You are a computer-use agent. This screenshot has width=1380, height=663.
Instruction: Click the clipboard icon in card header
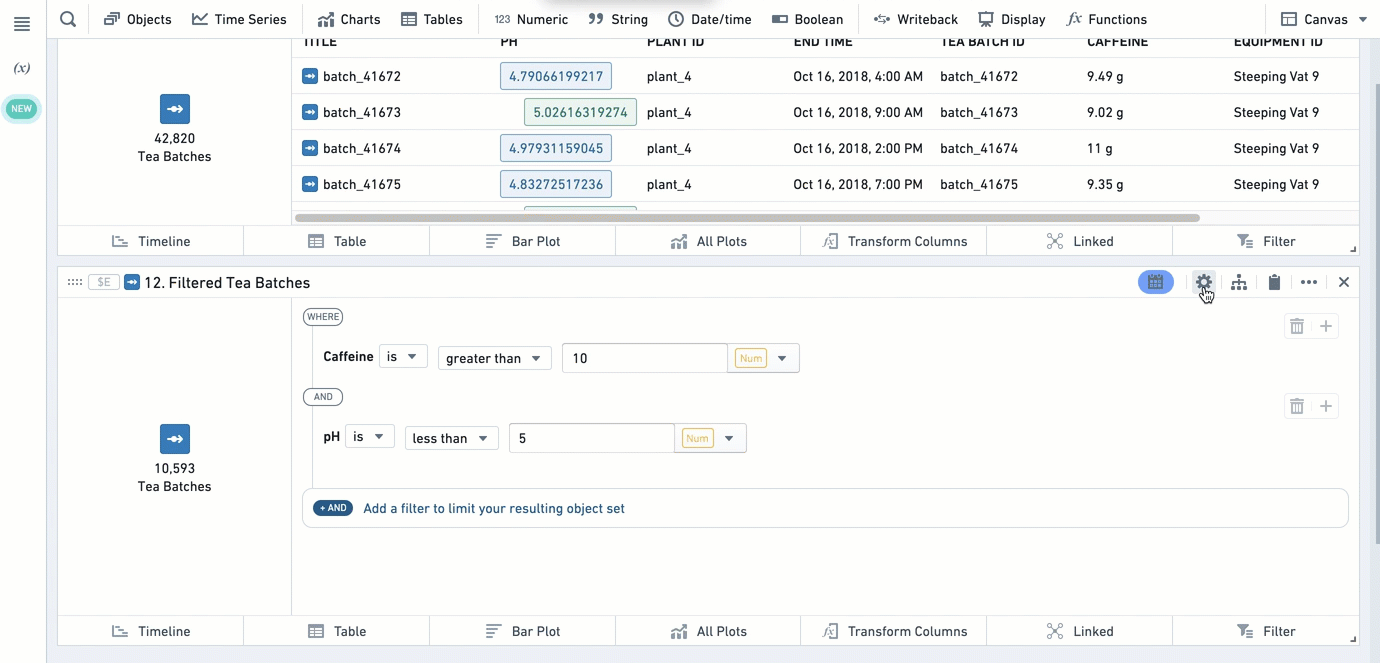click(1274, 282)
